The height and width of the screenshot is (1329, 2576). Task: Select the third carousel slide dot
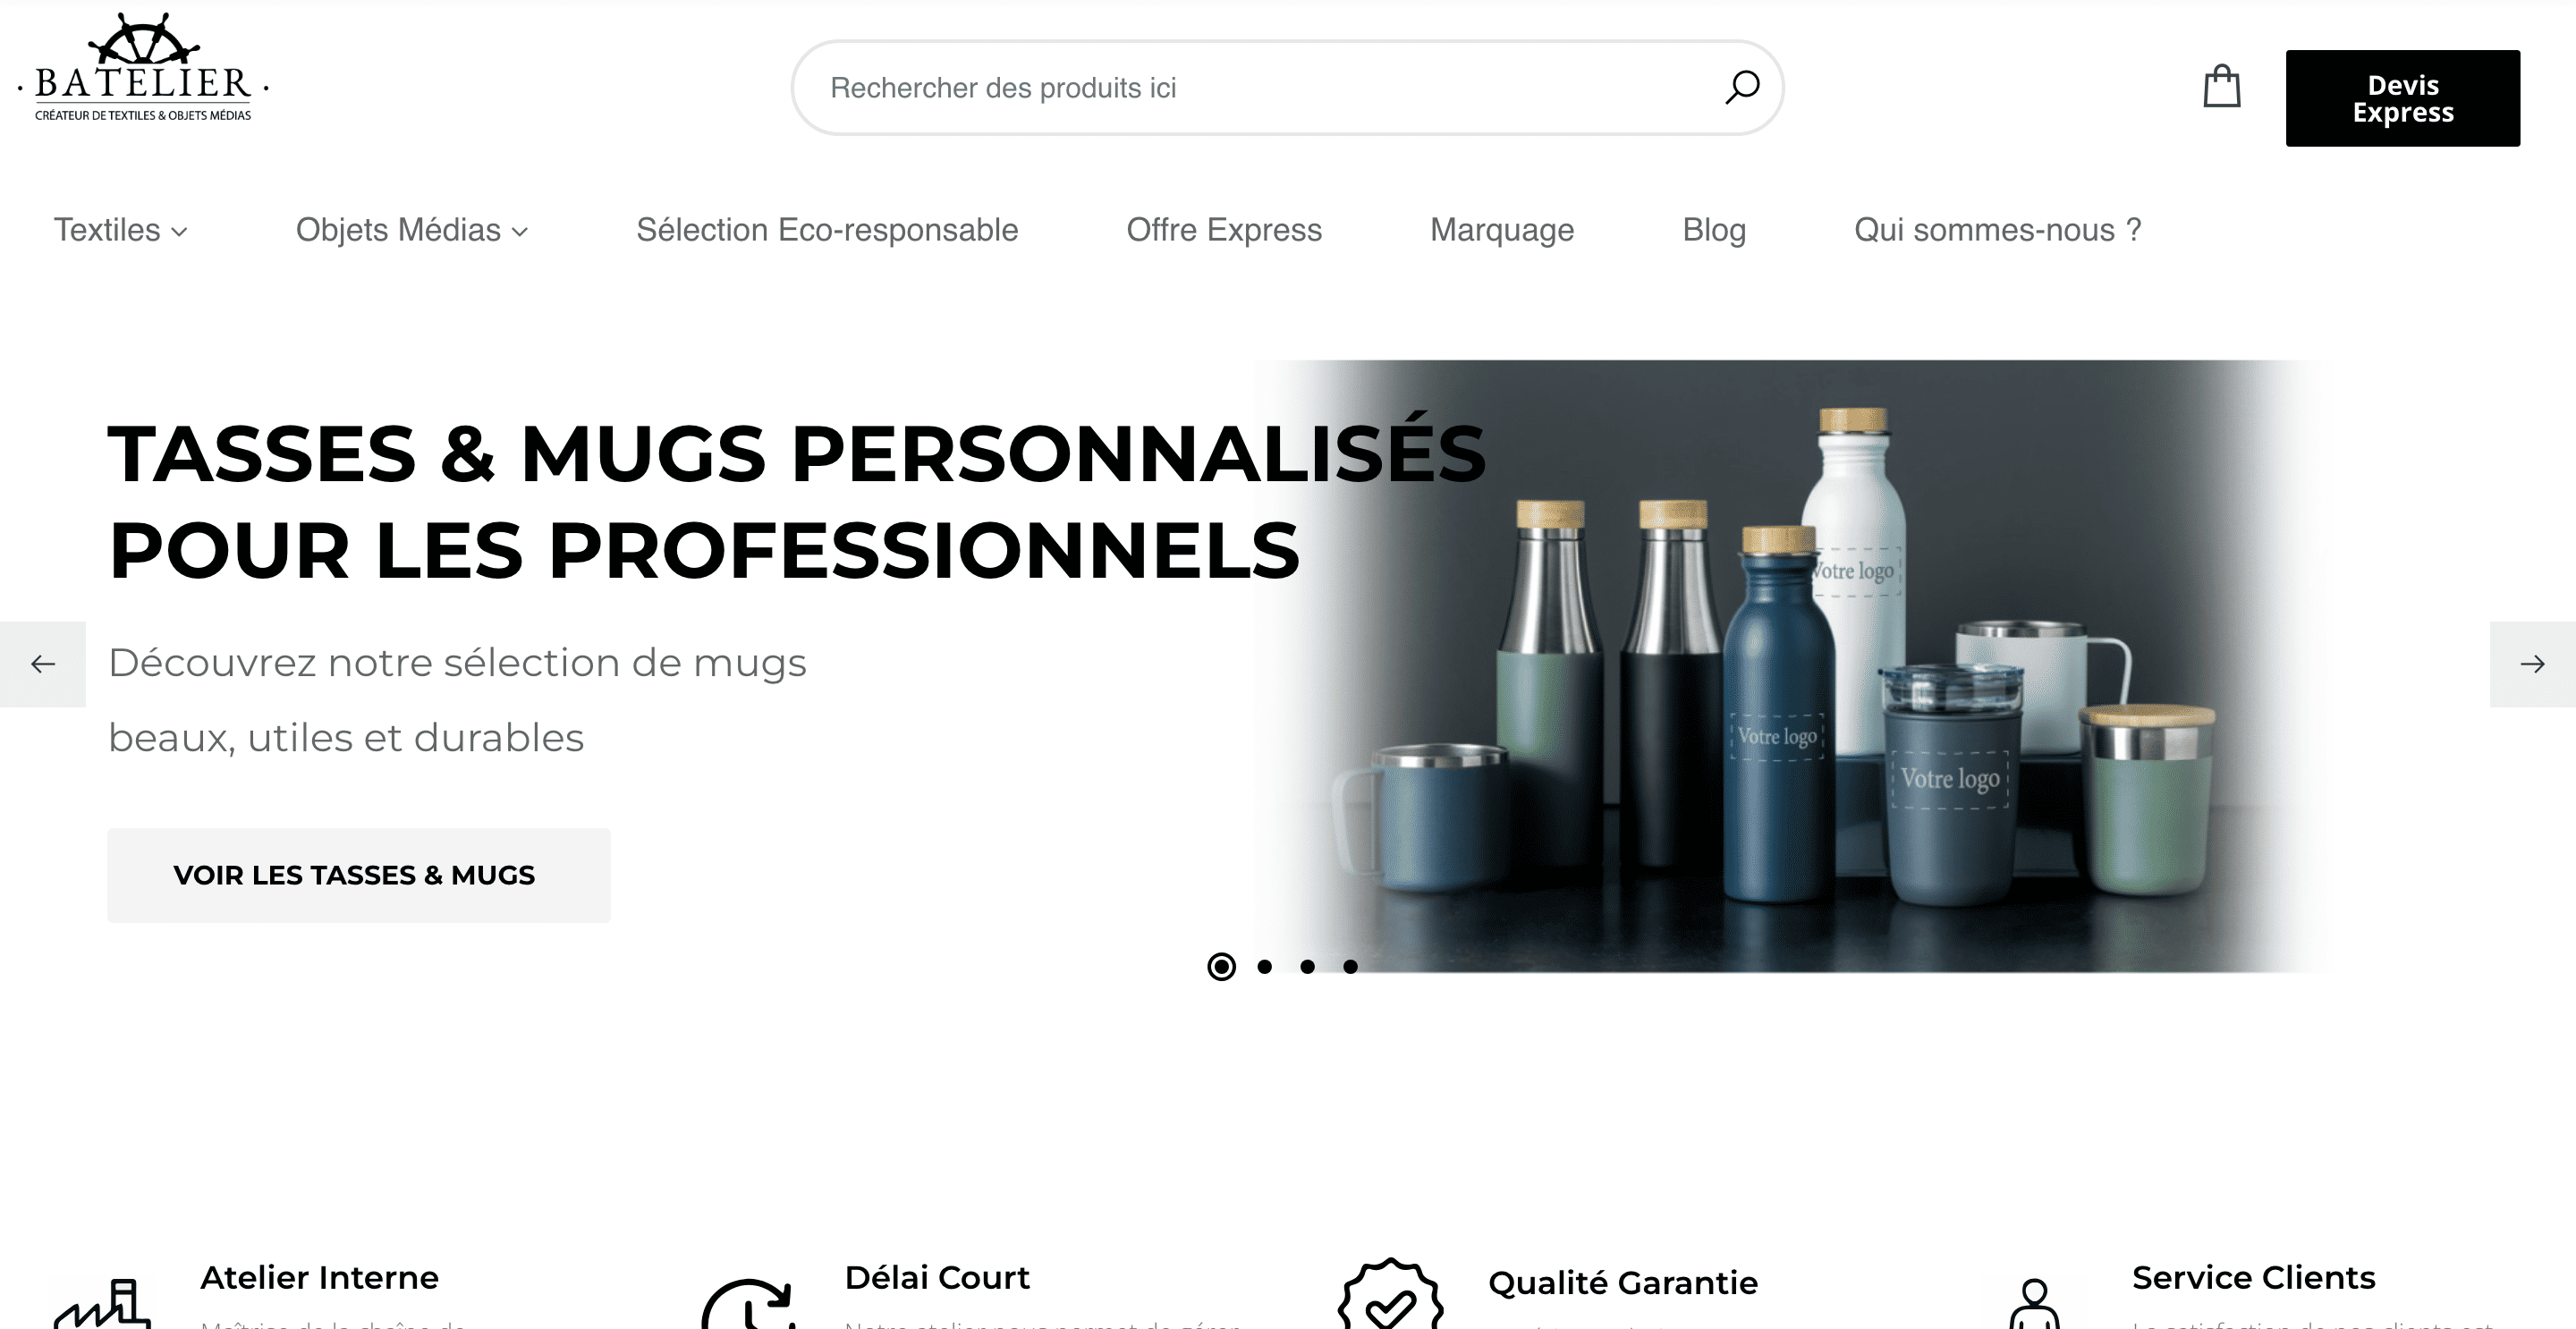tap(1307, 967)
